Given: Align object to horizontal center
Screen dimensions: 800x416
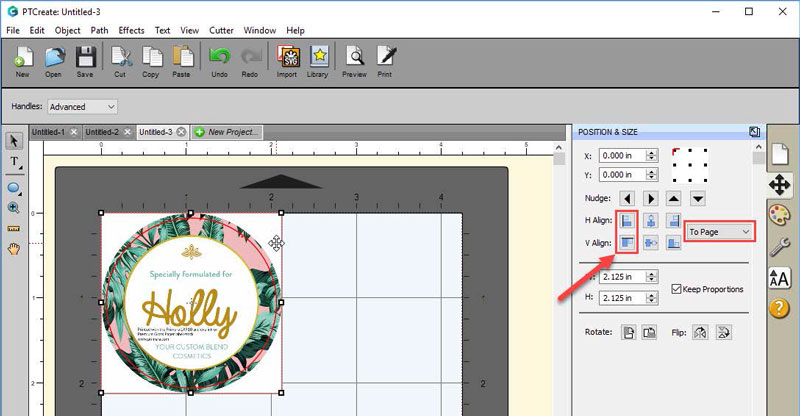Looking at the screenshot, I should pyautogui.click(x=651, y=221).
